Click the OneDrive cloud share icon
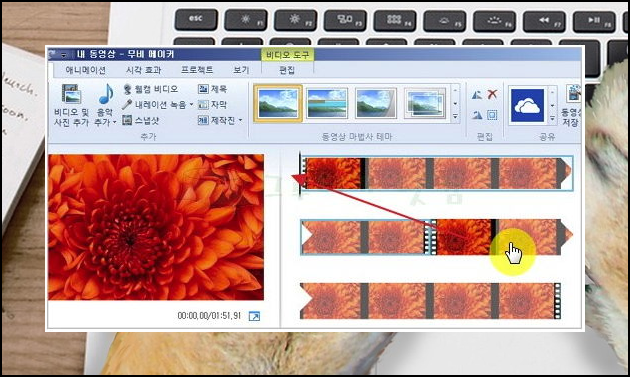This screenshot has height=377, width=630. pyautogui.click(x=527, y=105)
